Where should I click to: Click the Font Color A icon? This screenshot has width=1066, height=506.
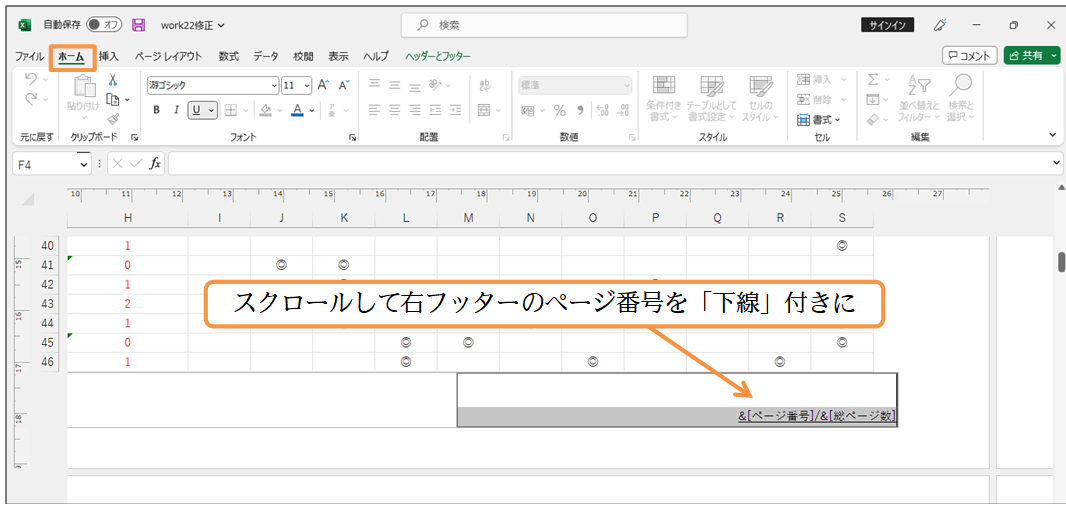coord(297,109)
